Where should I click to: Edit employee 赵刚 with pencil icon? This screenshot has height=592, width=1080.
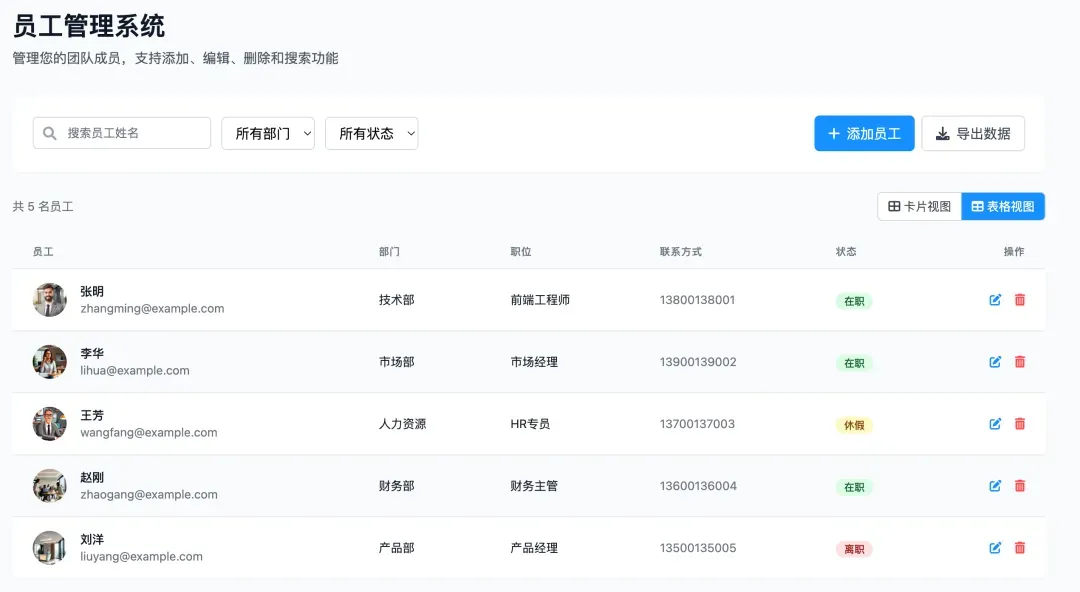995,486
